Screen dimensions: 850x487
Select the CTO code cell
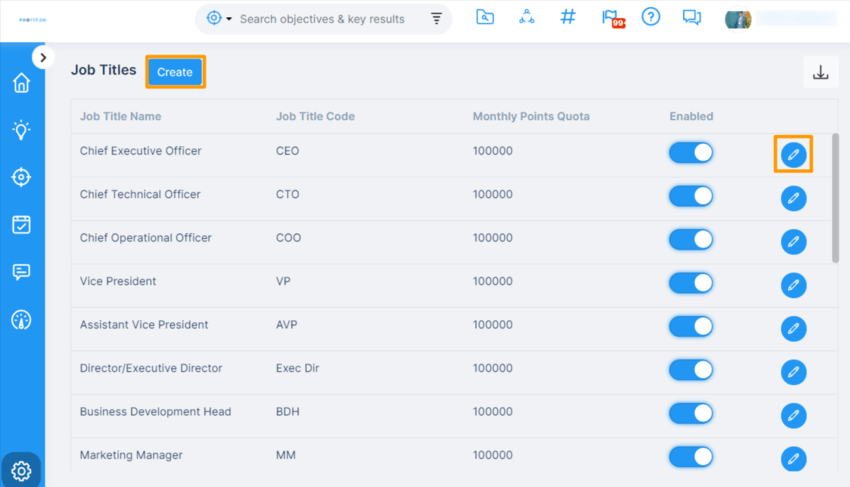coord(287,194)
